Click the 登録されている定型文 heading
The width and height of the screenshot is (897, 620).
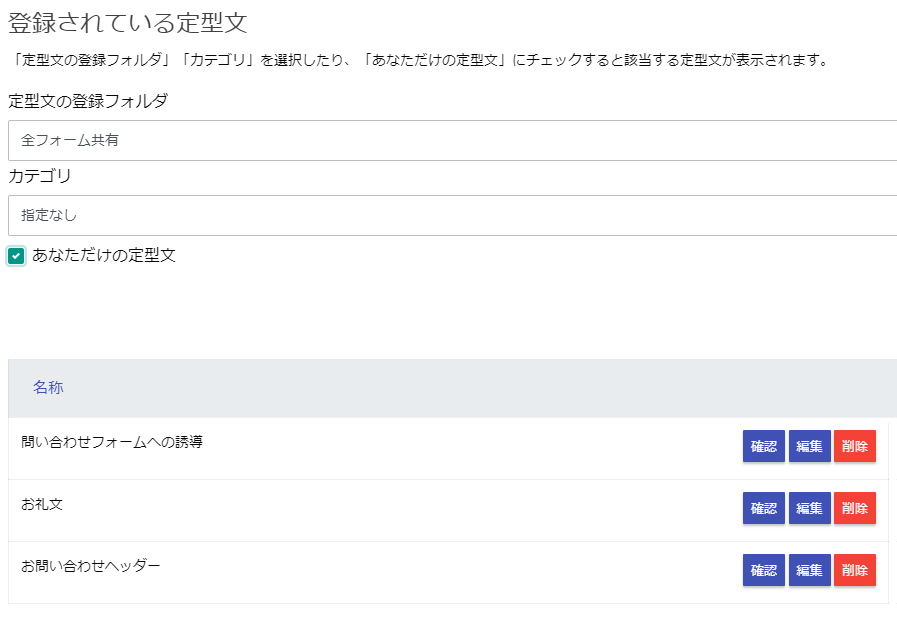click(128, 23)
